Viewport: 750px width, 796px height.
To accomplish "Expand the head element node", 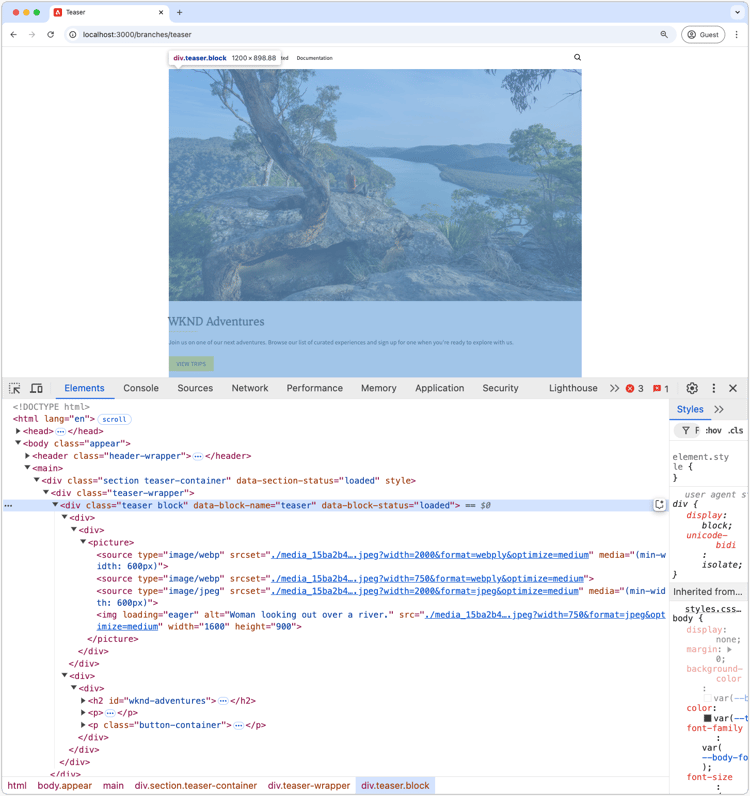I will point(18,431).
